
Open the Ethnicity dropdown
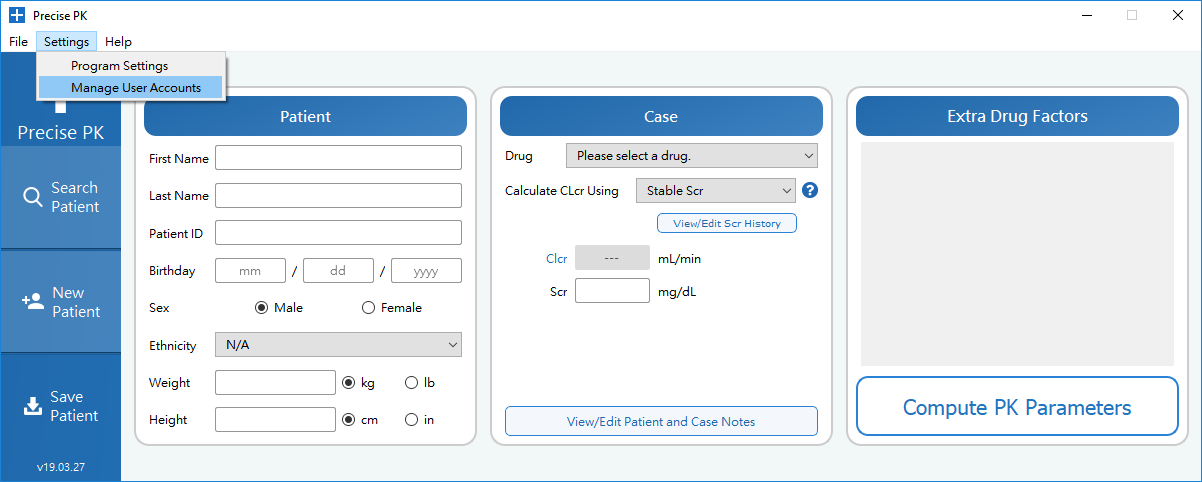pos(338,345)
